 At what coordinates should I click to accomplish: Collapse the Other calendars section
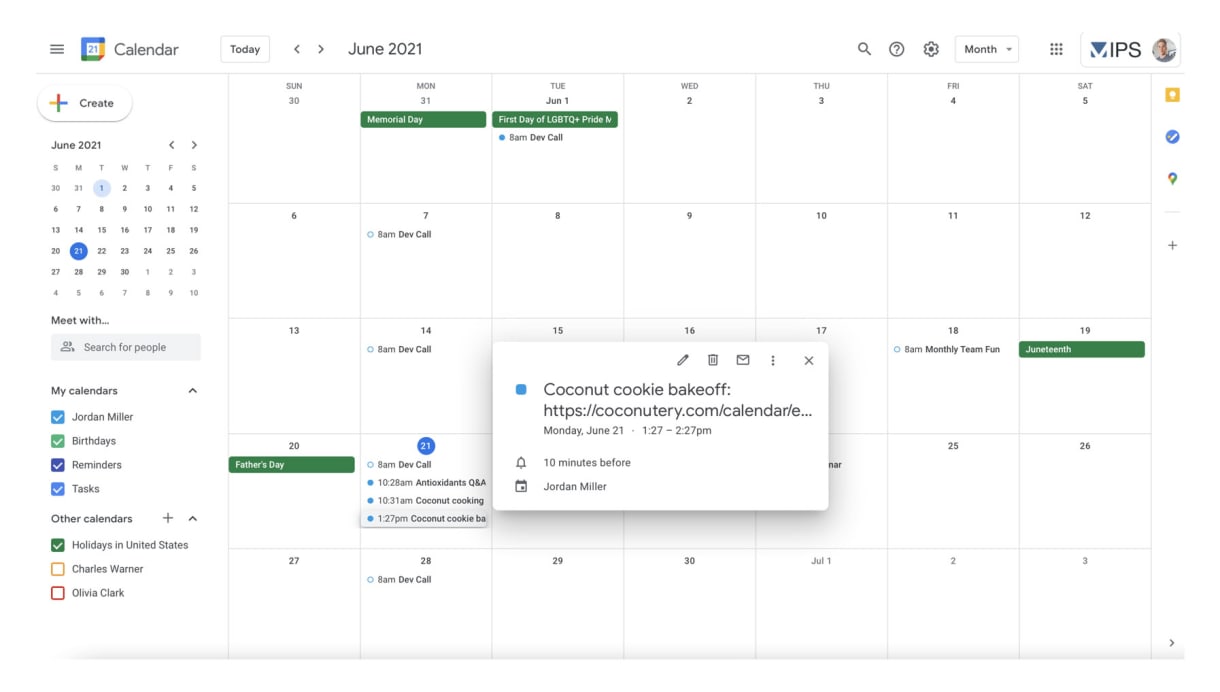point(193,518)
